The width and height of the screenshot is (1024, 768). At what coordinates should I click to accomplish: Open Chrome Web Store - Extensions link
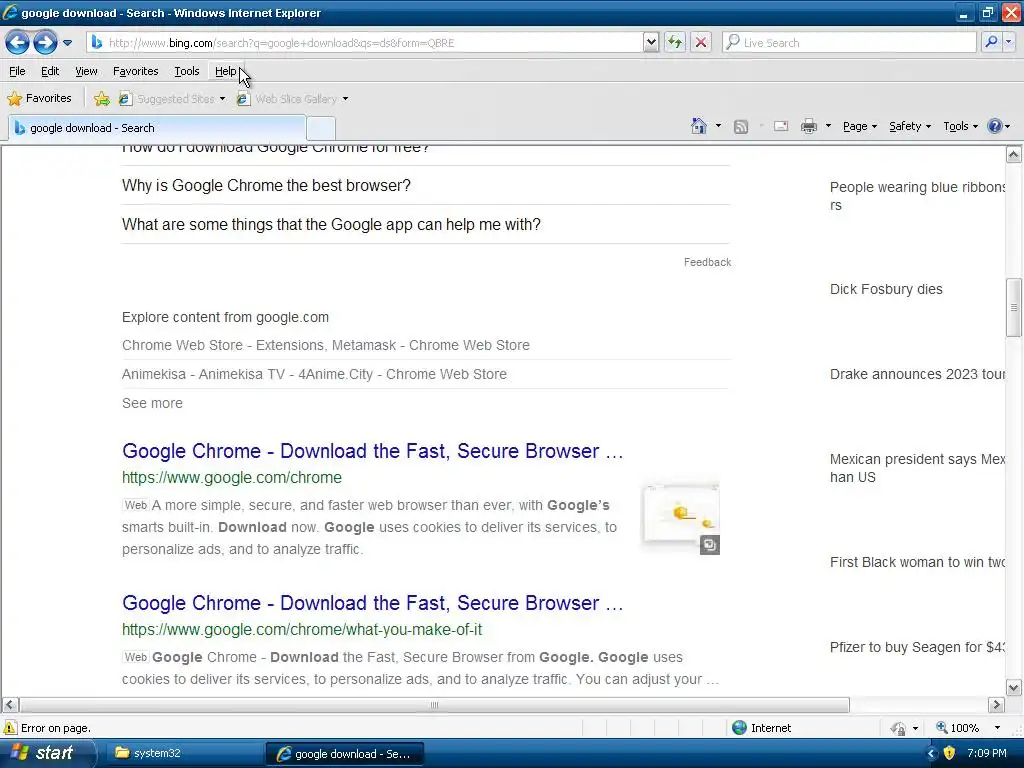tap(326, 345)
